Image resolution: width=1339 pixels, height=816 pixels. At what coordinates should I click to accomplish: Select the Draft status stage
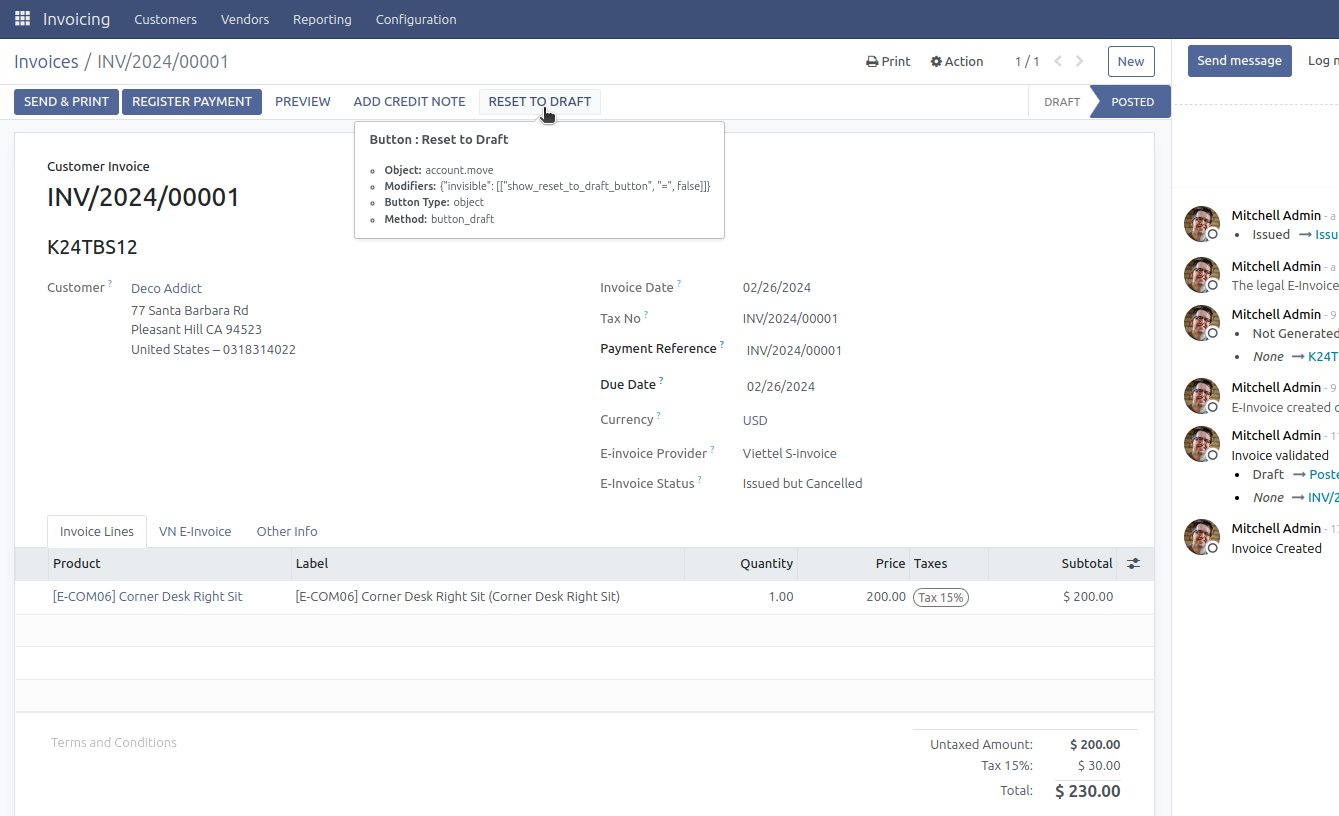(x=1061, y=102)
